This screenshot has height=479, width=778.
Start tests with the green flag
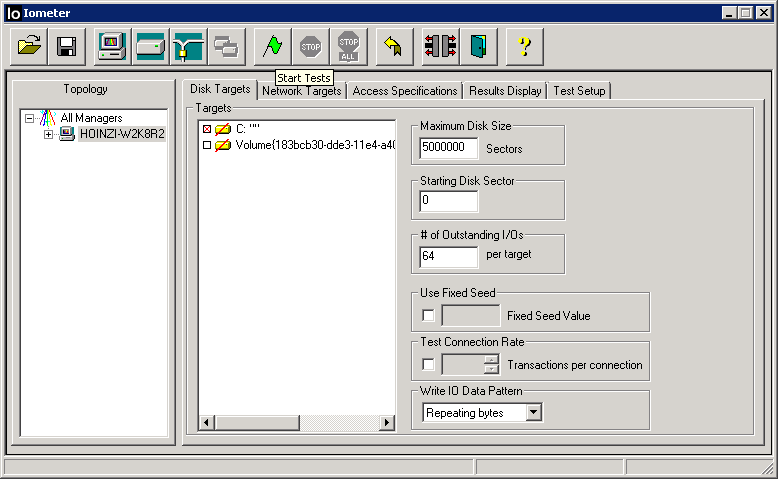point(272,47)
